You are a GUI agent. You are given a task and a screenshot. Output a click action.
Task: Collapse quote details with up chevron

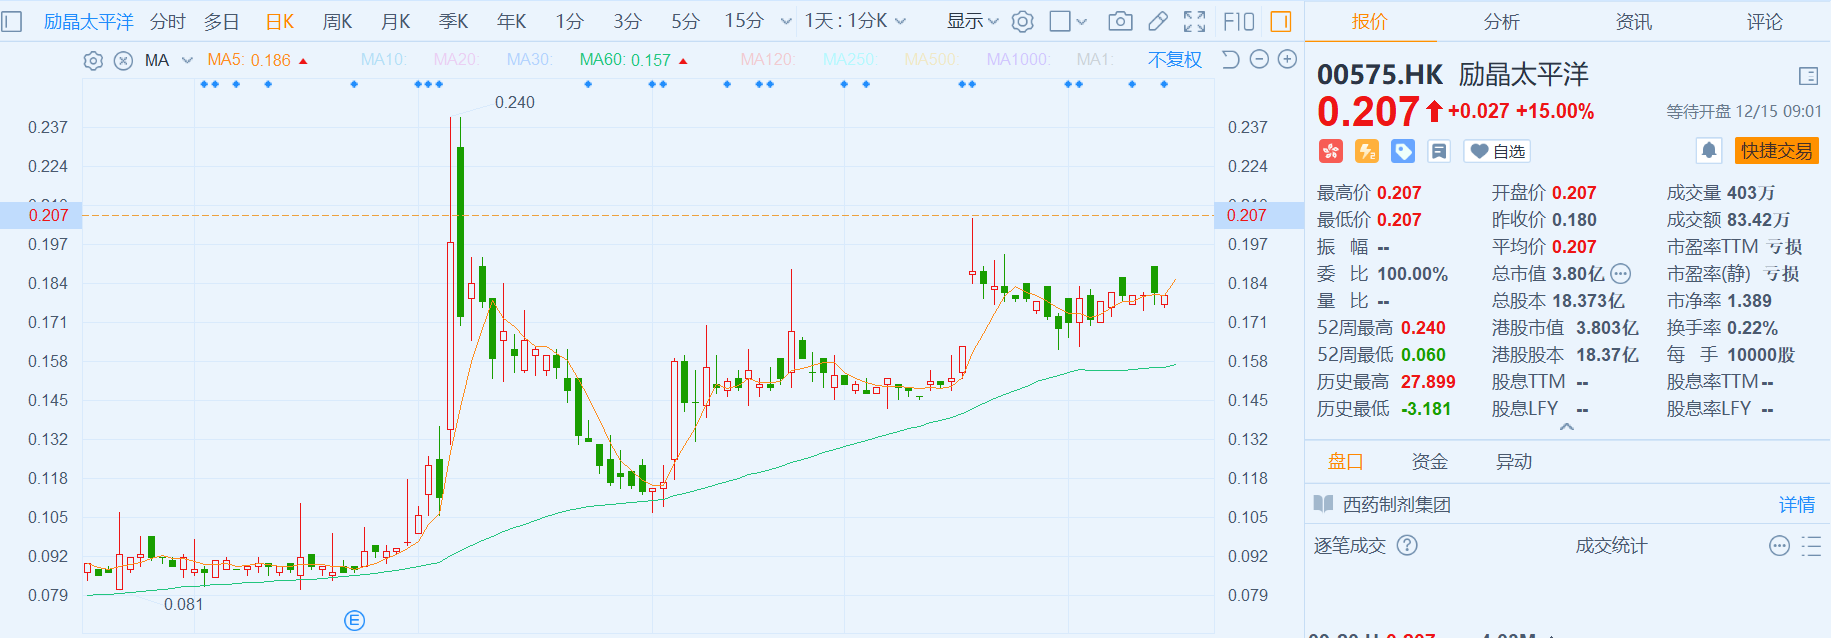[1567, 427]
